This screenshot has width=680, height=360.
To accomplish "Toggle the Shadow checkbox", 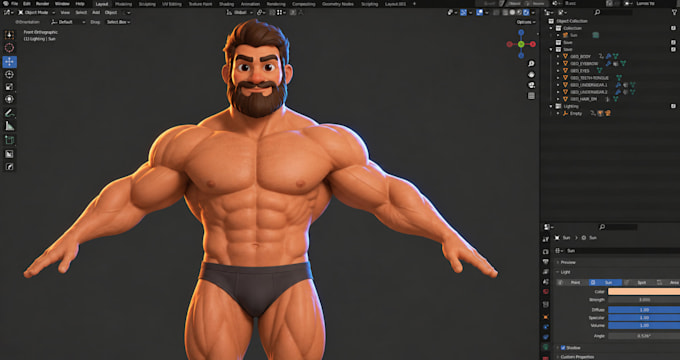I will coord(563,348).
